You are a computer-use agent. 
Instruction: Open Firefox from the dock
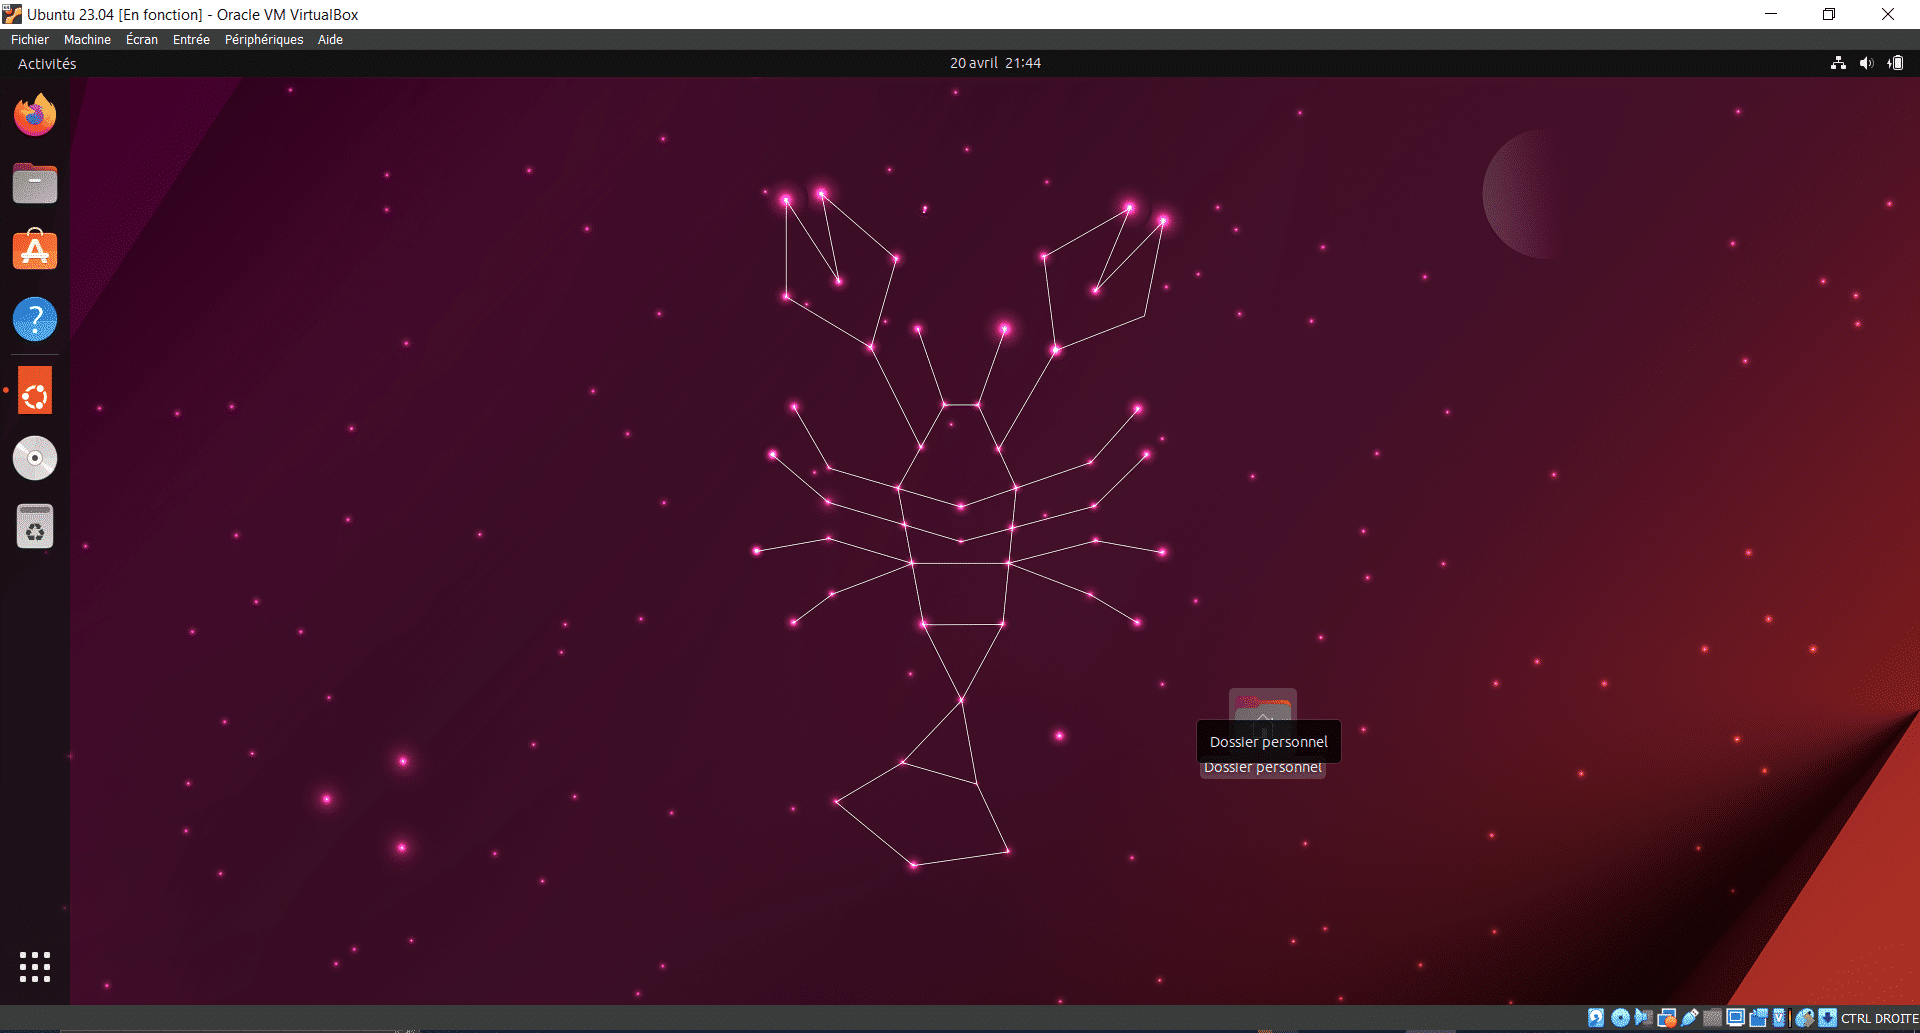click(35, 114)
